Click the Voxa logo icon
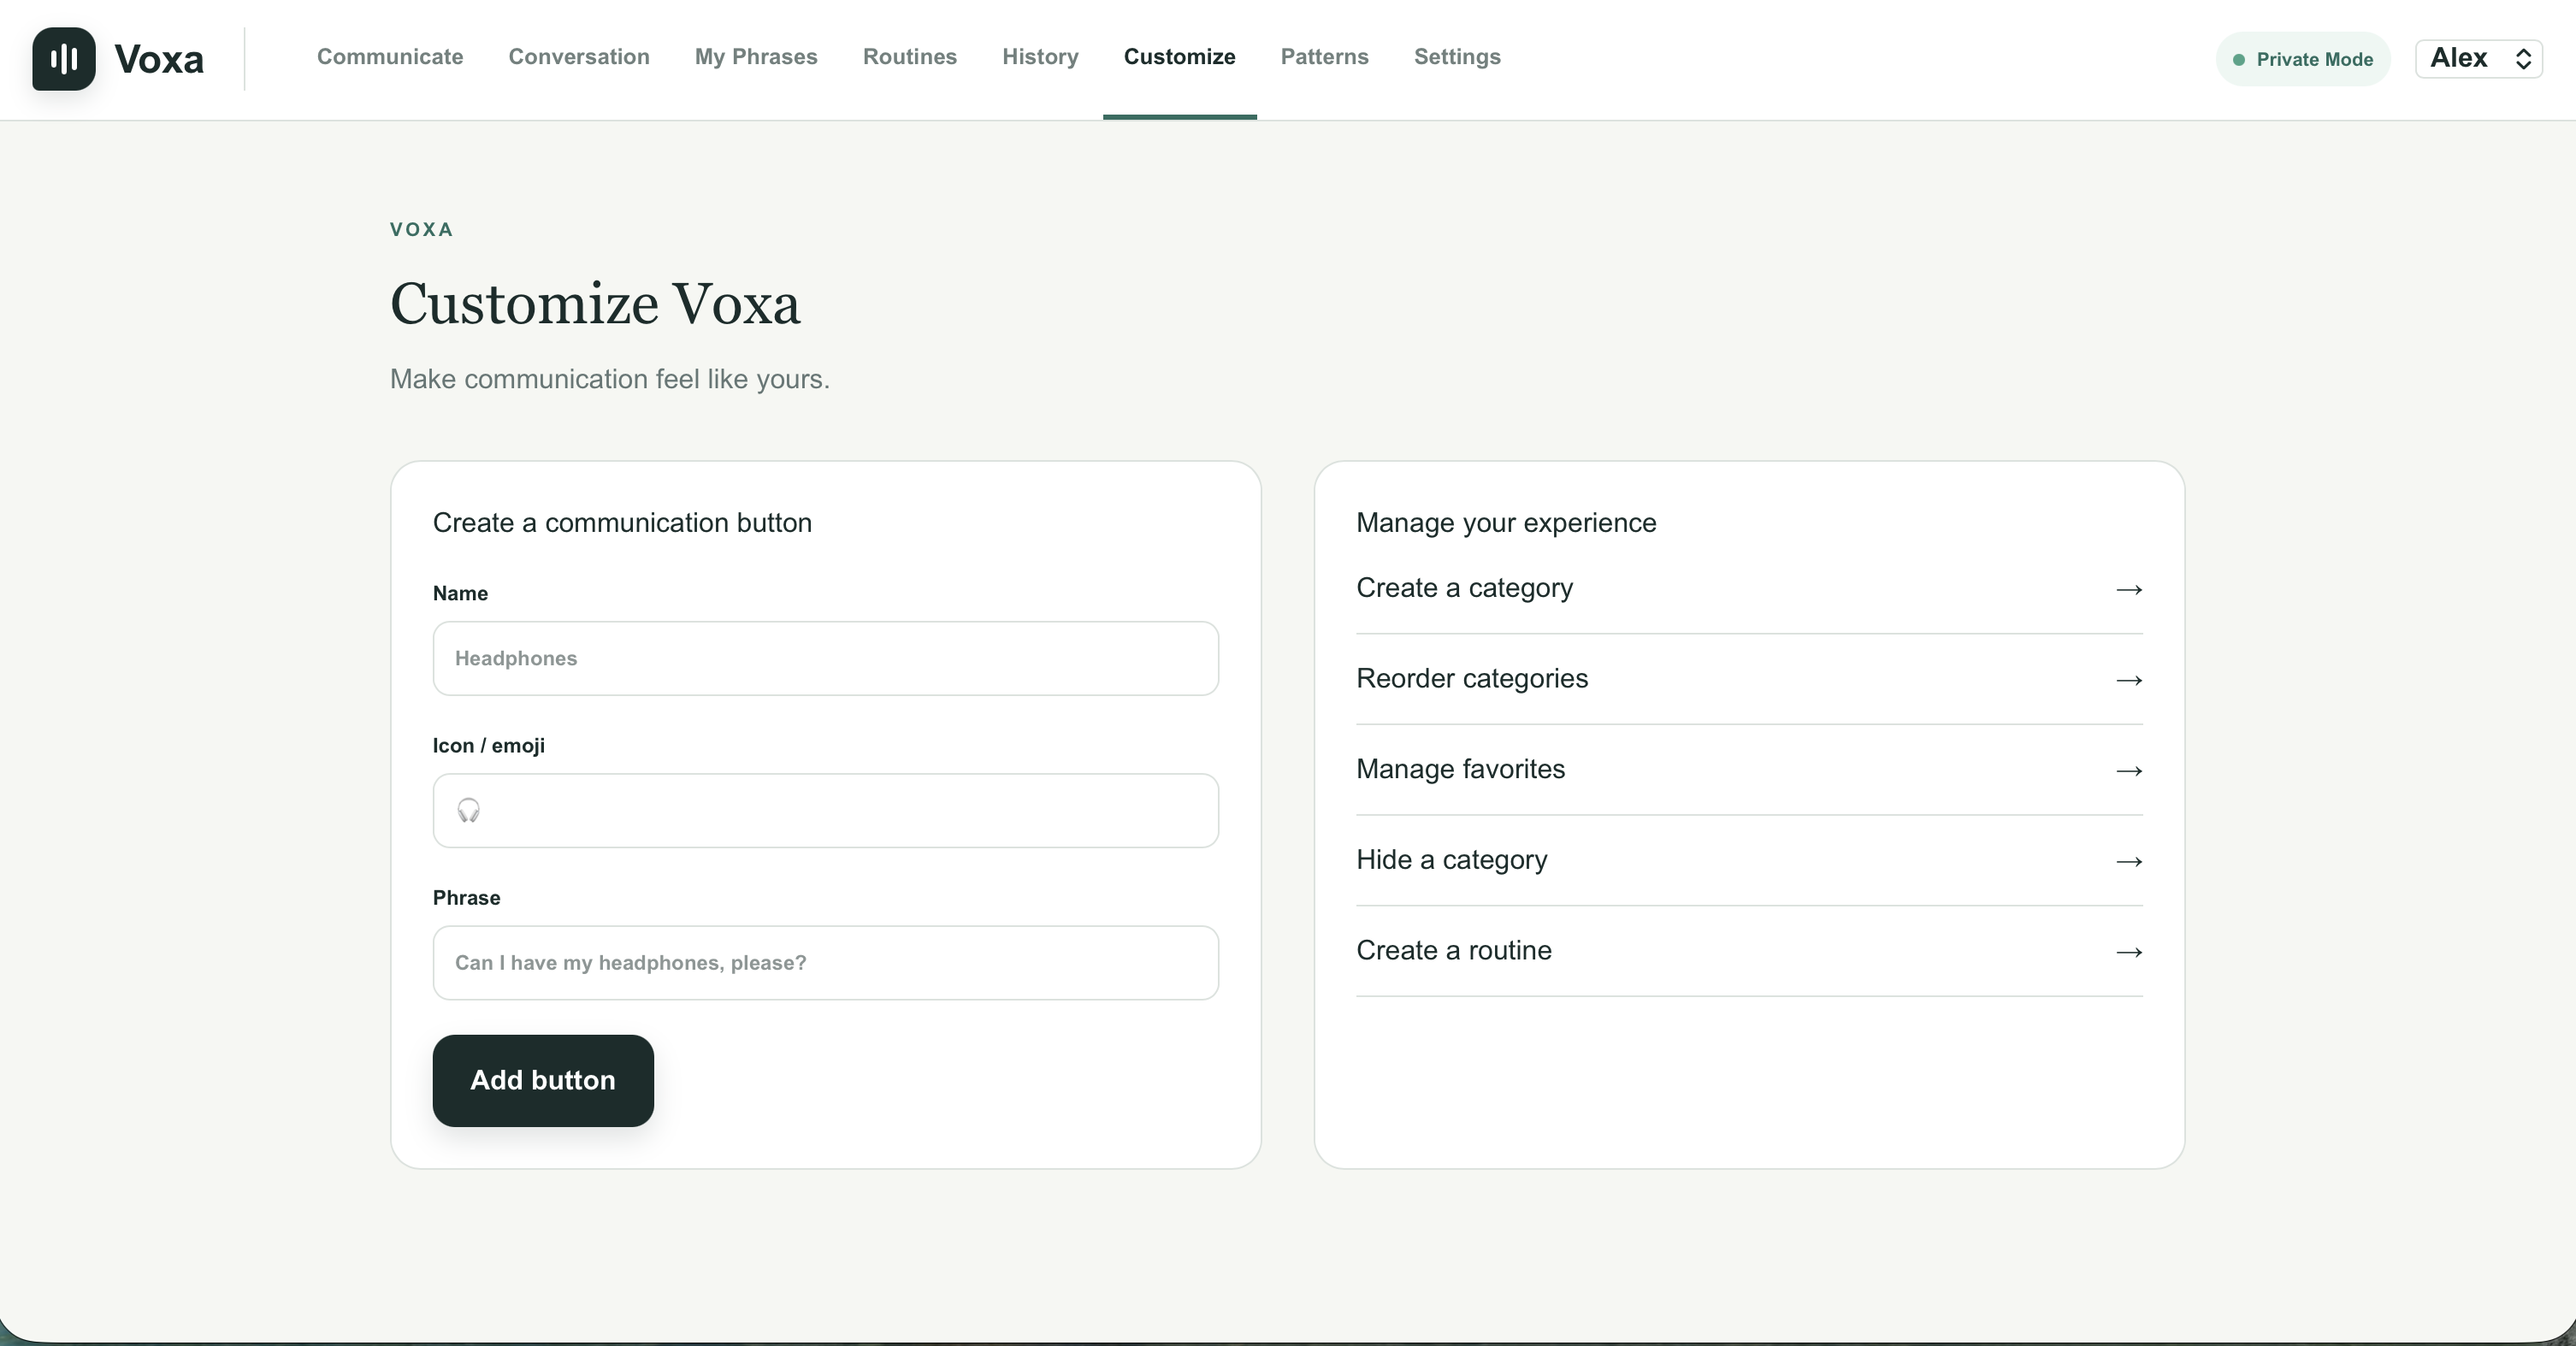Viewport: 2576px width, 1346px height. click(x=64, y=59)
